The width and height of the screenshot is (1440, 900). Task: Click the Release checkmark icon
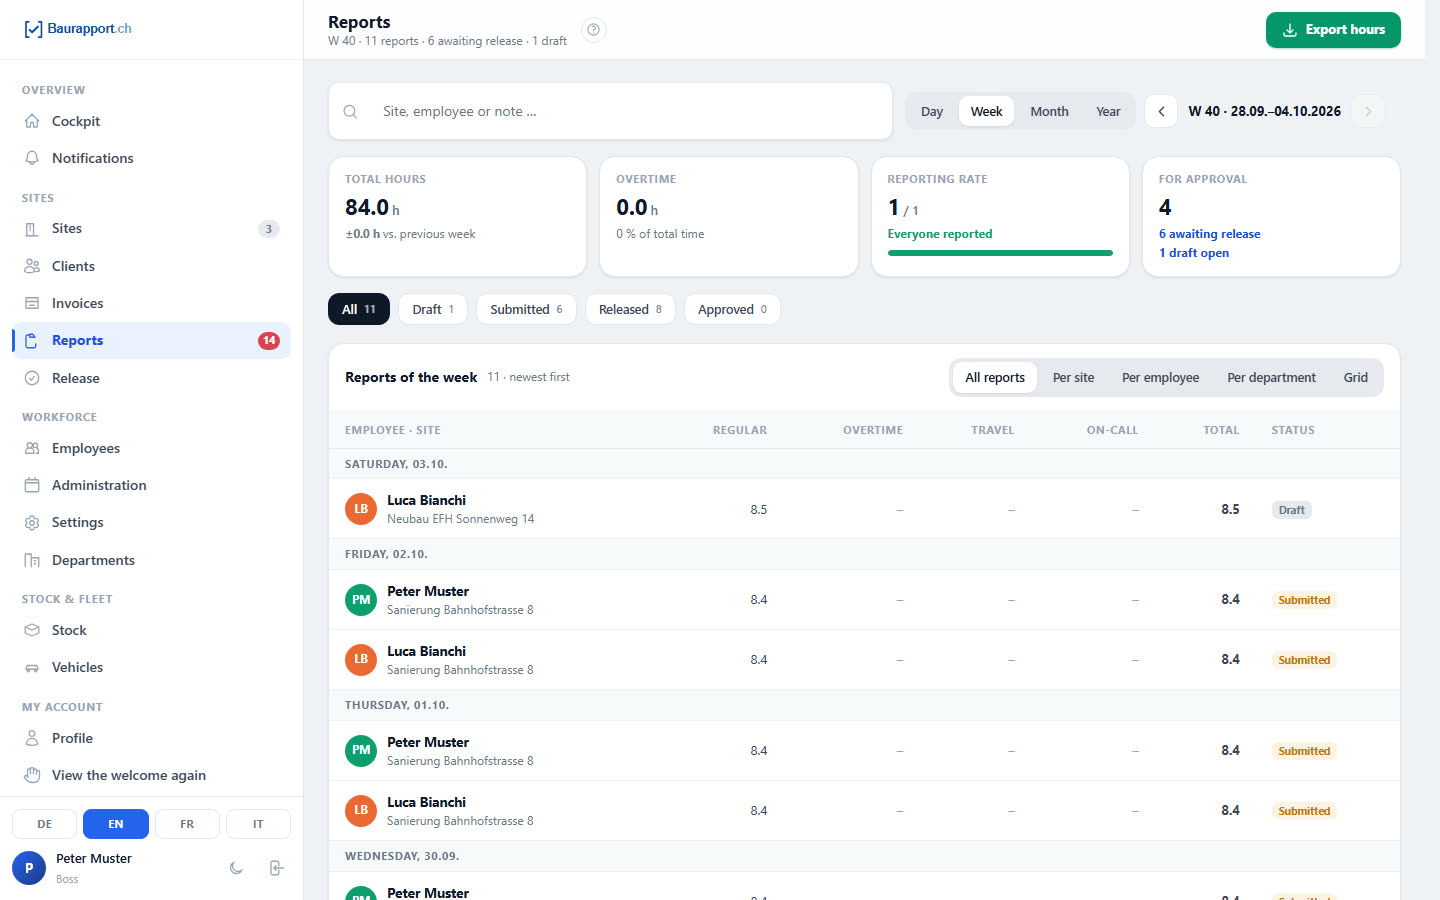pos(32,378)
